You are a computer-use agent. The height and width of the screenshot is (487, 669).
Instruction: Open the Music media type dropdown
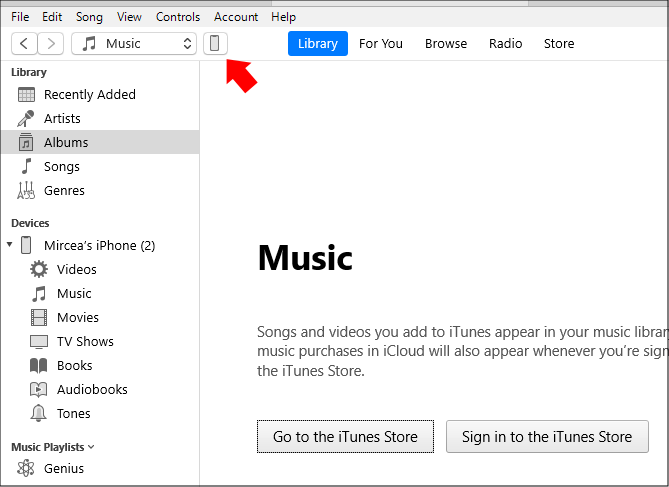tap(134, 44)
